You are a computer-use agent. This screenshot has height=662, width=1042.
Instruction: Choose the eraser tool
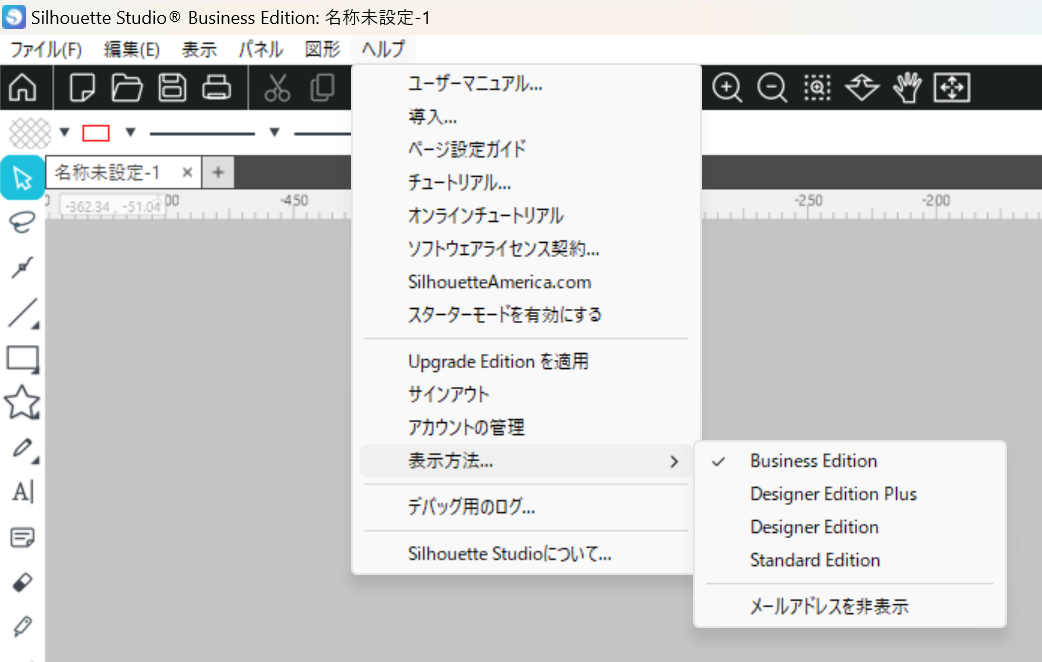tap(23, 582)
